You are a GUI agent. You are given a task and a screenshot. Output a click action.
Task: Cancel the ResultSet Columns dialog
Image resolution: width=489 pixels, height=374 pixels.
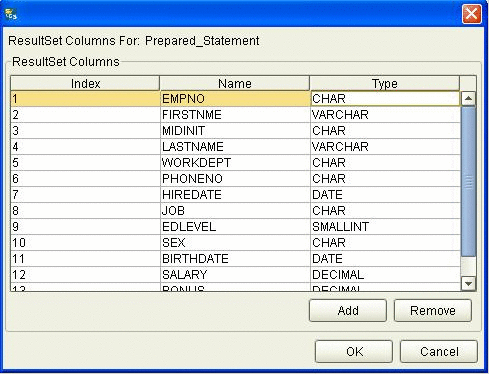coord(439,351)
